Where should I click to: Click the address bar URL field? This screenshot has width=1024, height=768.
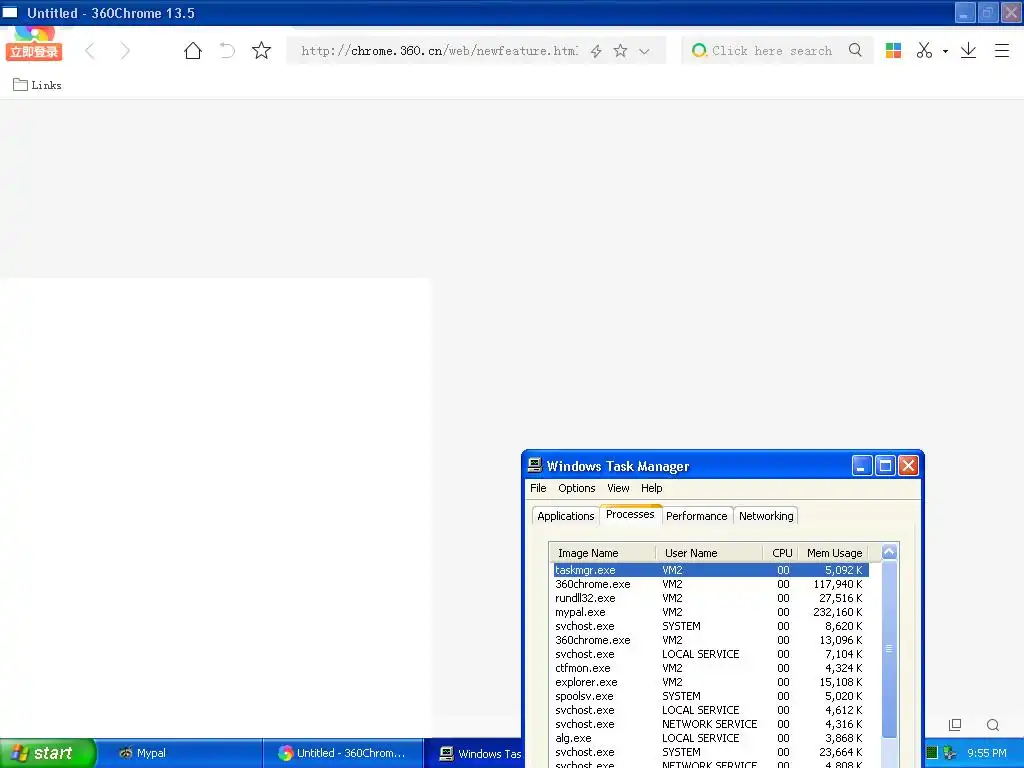tap(439, 51)
